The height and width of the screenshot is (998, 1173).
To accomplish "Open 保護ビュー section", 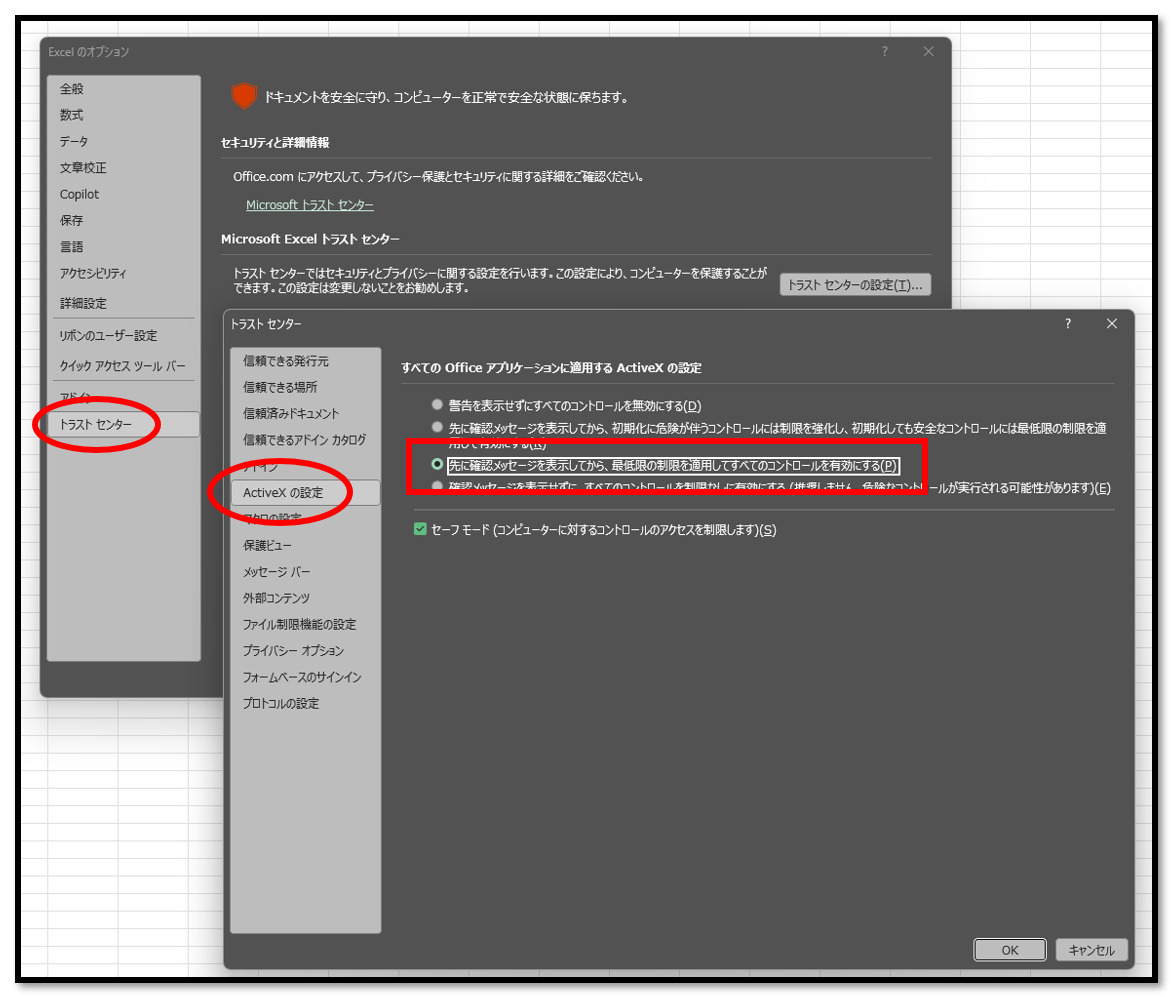I will [x=267, y=545].
